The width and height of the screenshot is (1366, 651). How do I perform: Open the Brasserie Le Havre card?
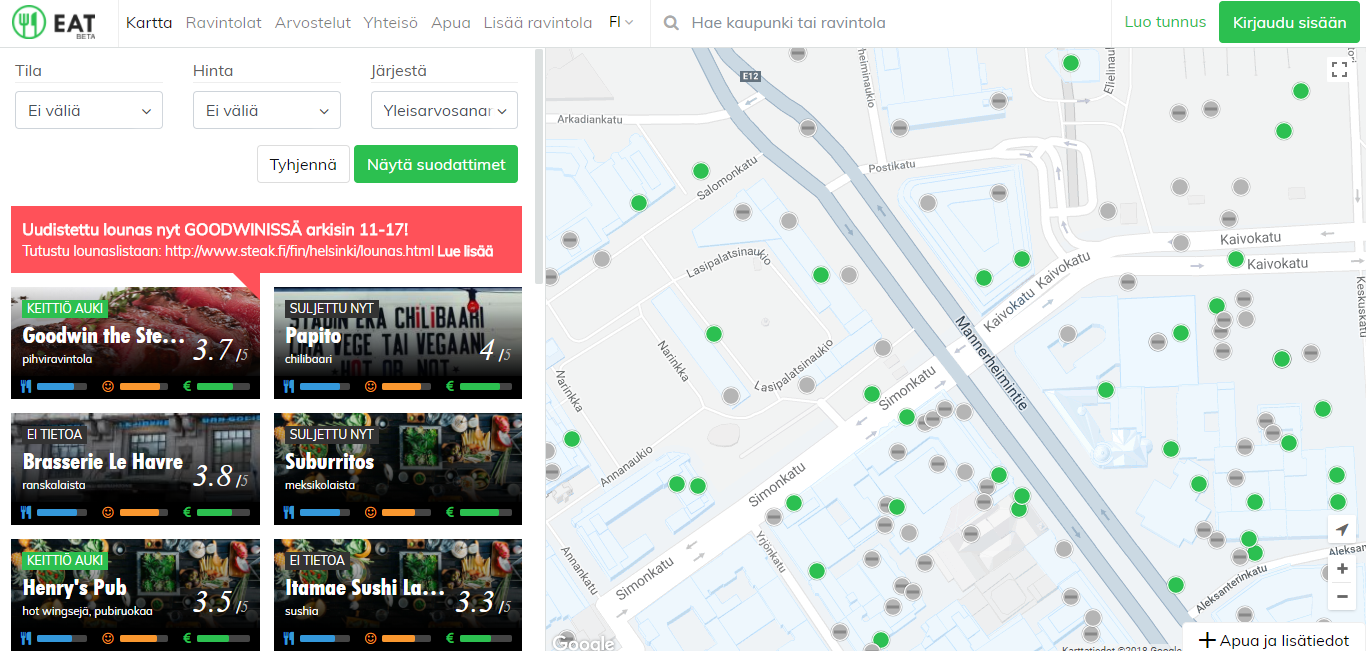coord(135,469)
